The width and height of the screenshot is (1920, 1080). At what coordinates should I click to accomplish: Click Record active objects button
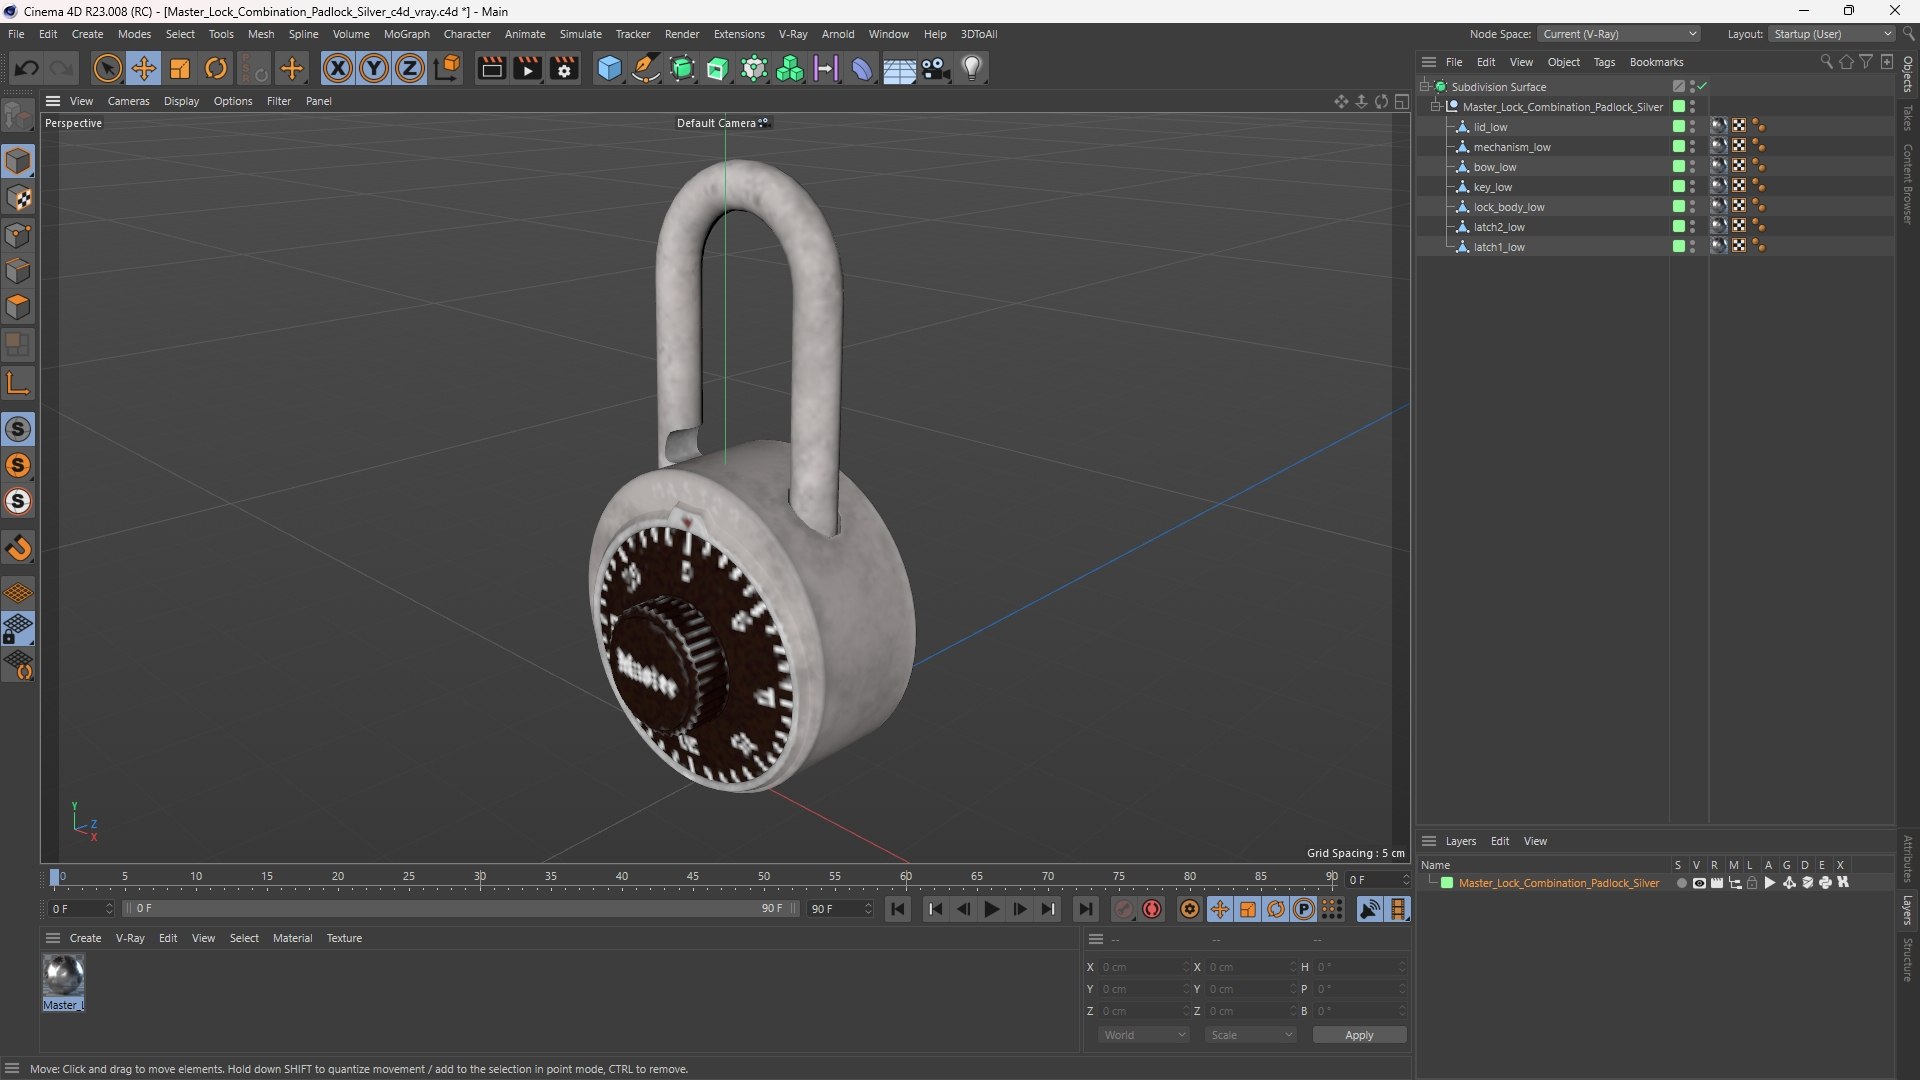1124,909
